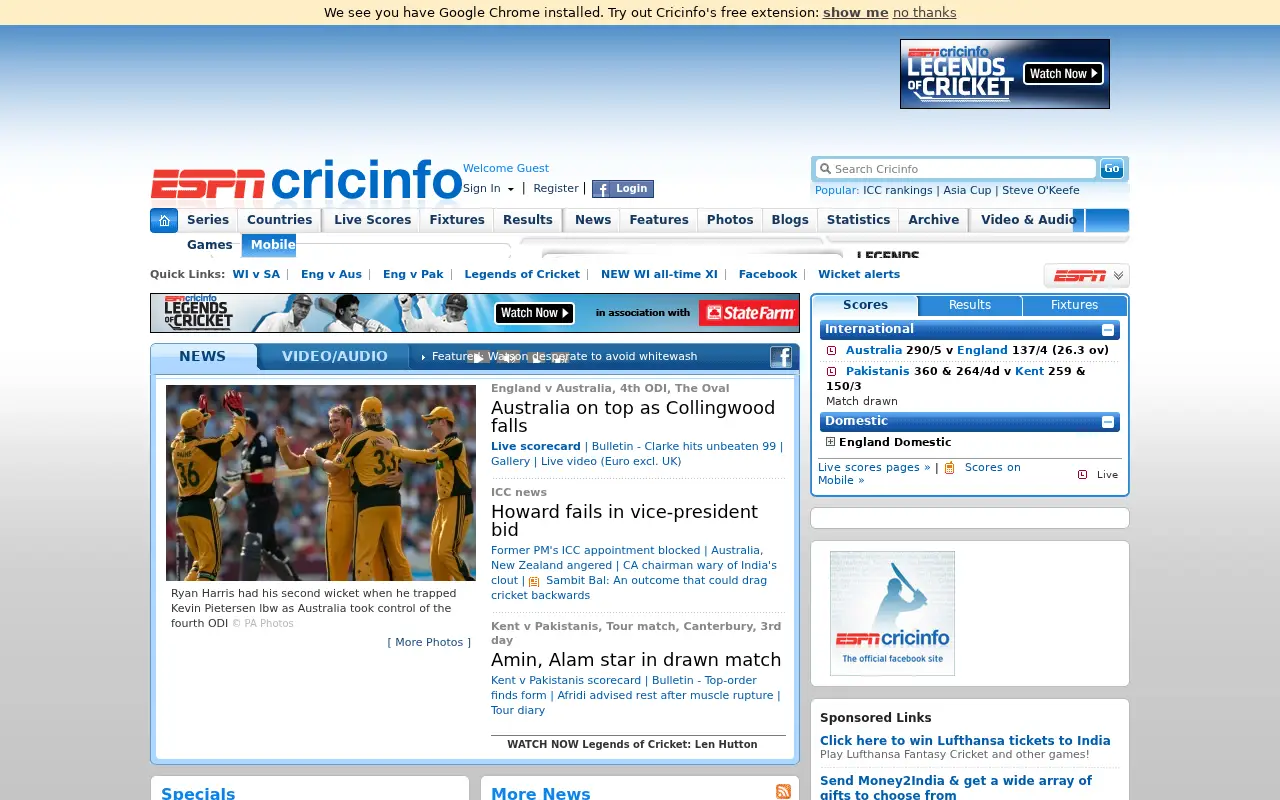Viewport: 1280px width, 800px height.
Task: Open the Blogs menu item
Action: pos(790,220)
